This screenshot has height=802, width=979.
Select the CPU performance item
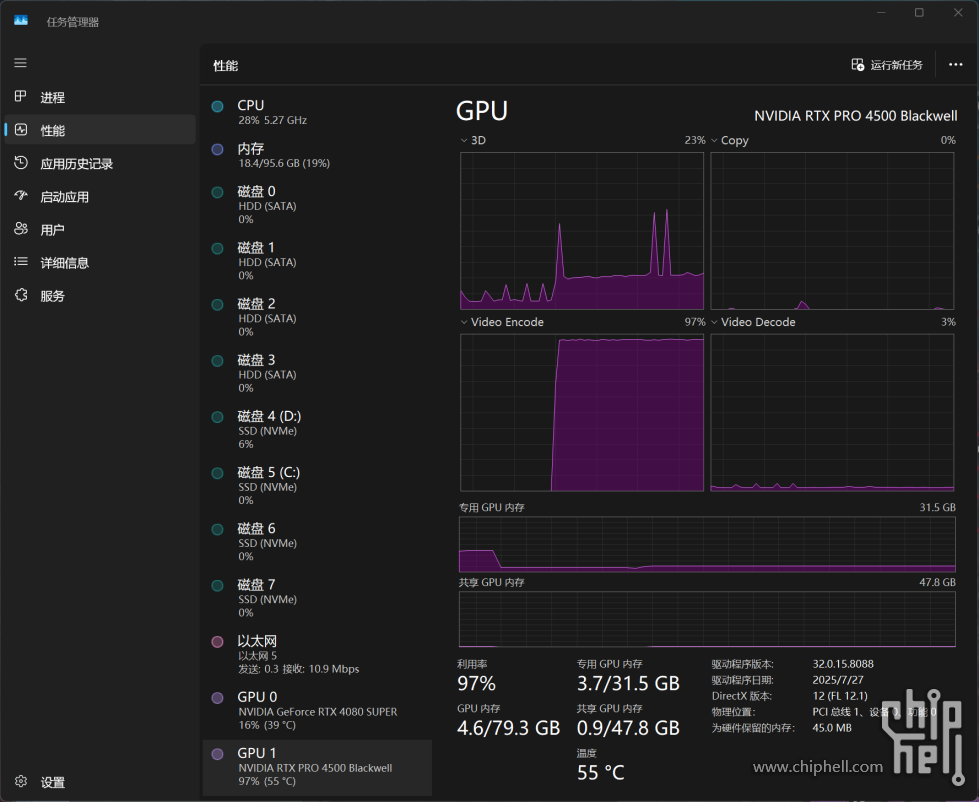(317, 112)
